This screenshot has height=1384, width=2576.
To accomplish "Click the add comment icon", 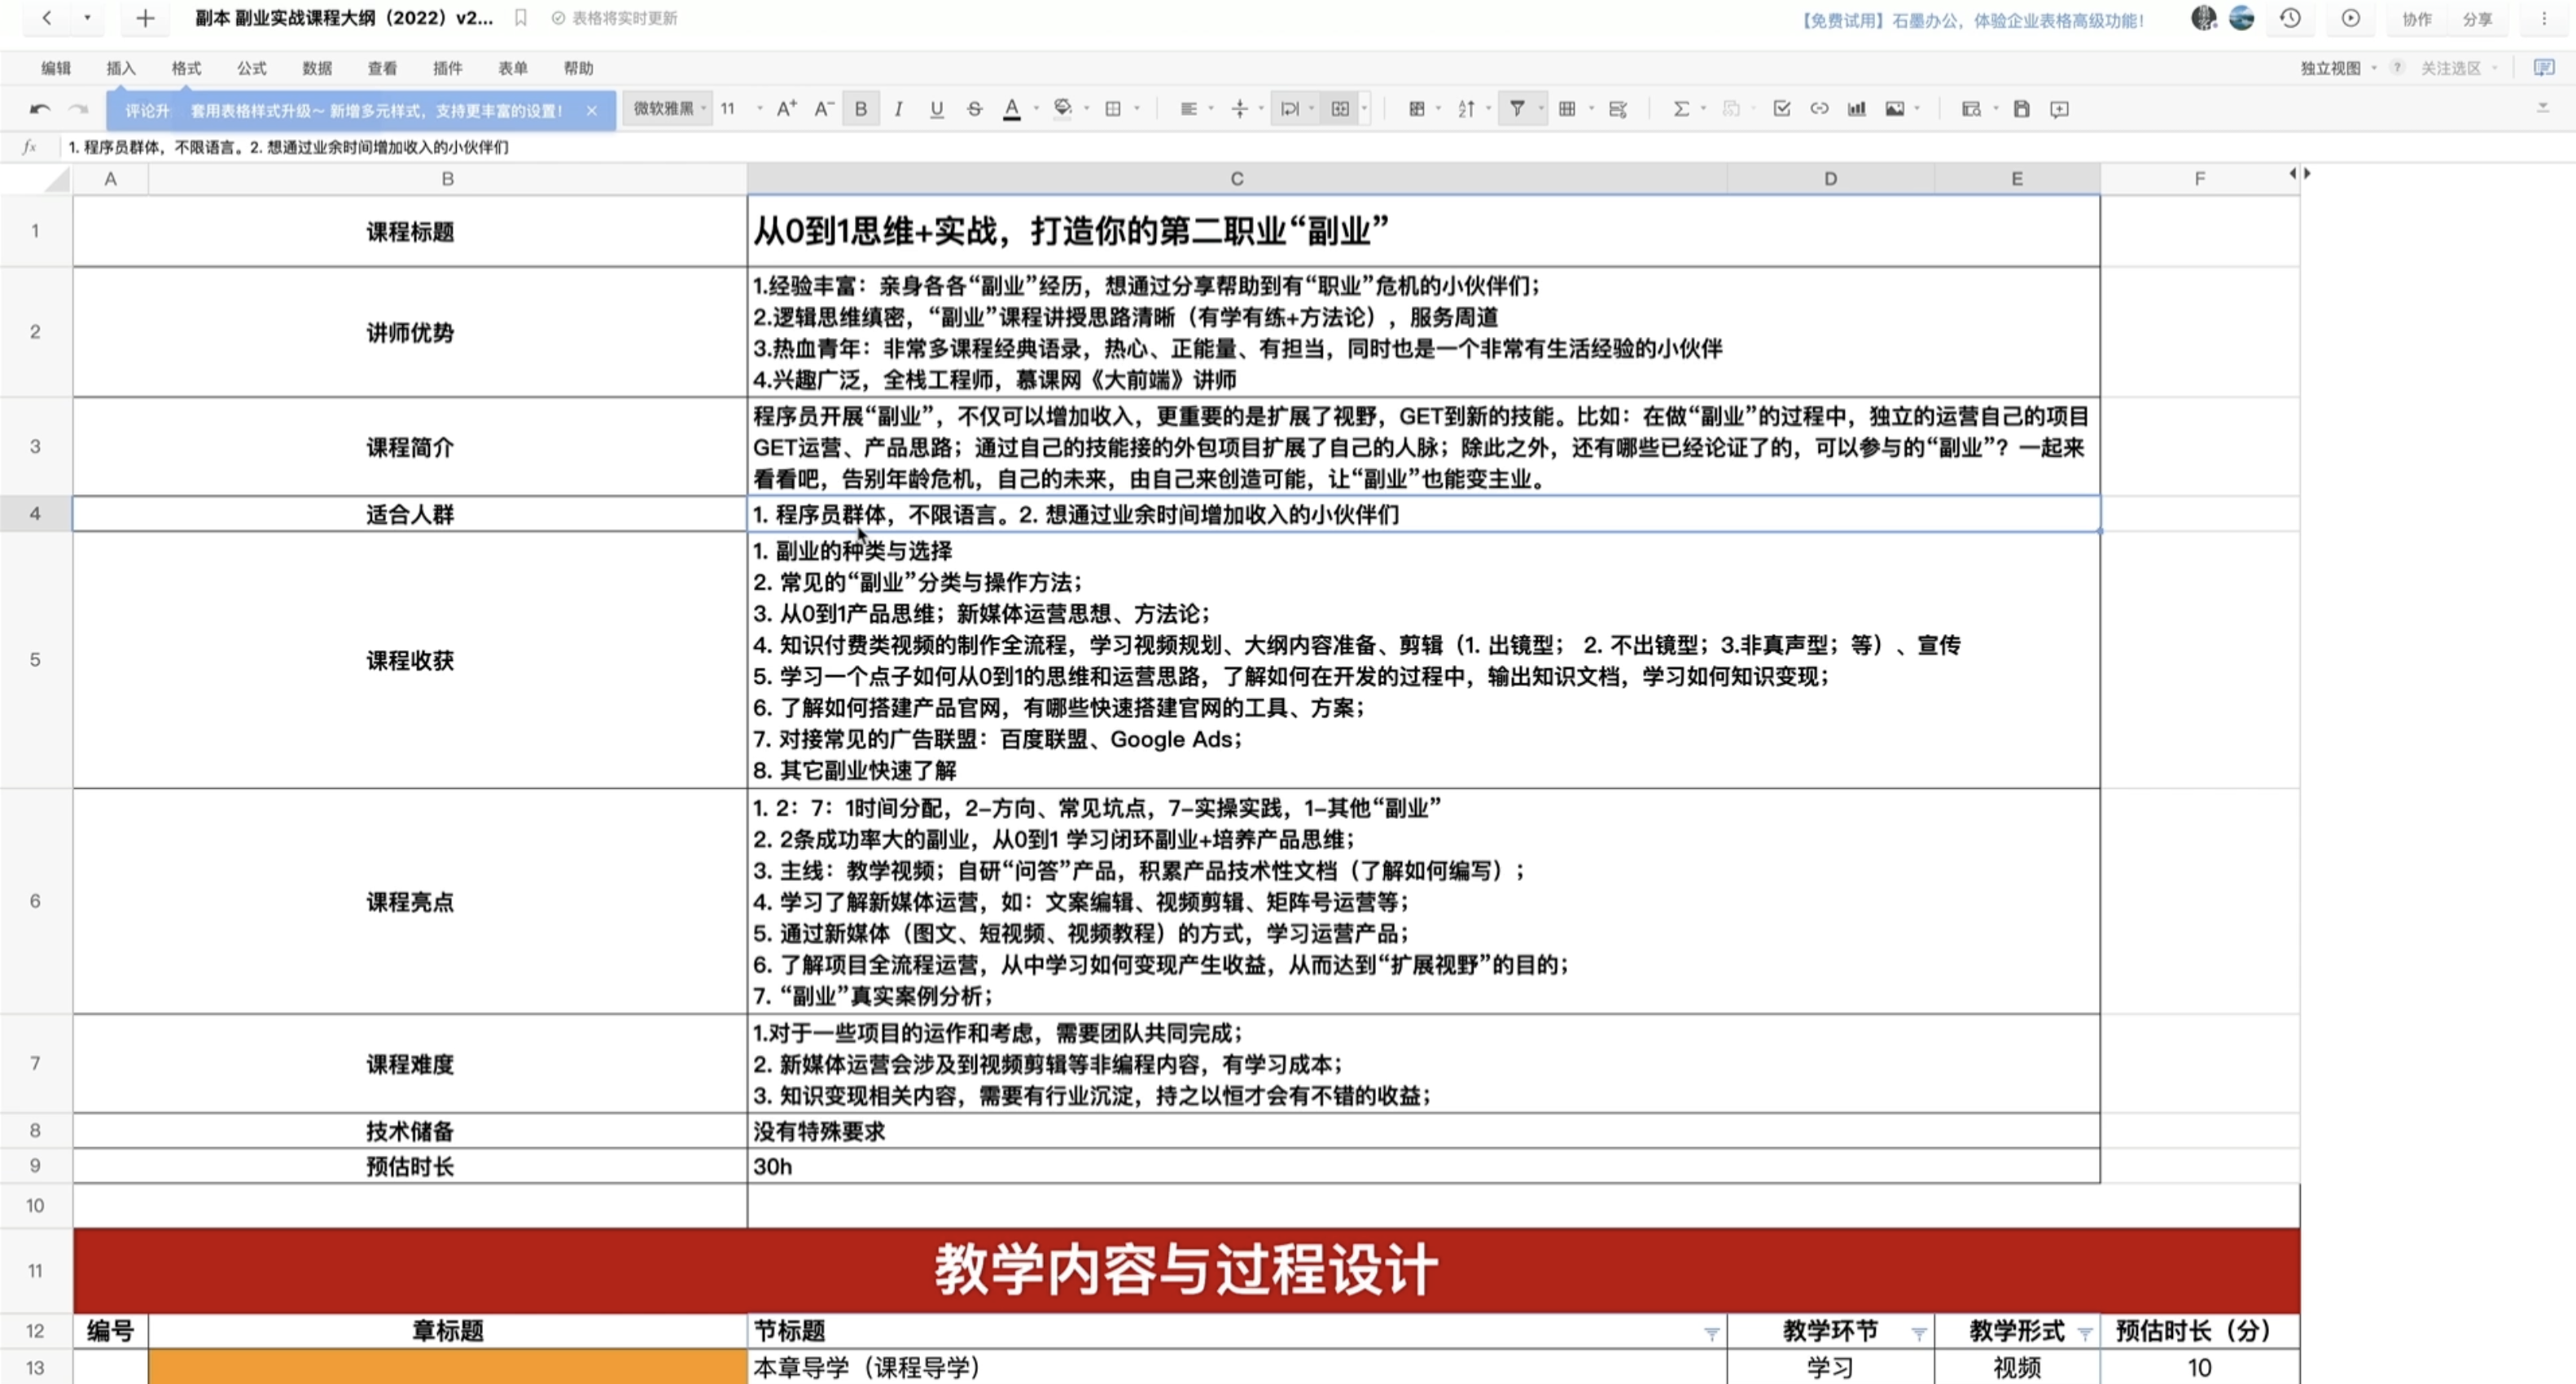I will [x=2059, y=109].
